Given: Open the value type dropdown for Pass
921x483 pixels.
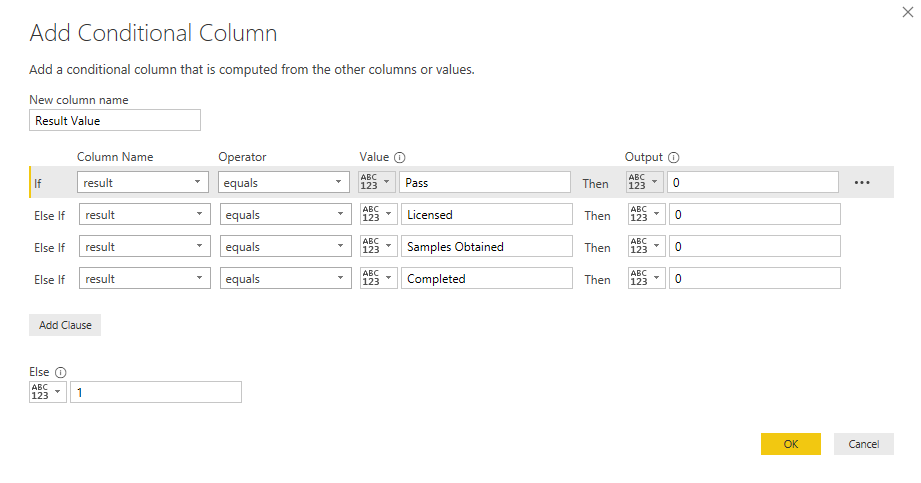Looking at the screenshot, I should [x=376, y=183].
